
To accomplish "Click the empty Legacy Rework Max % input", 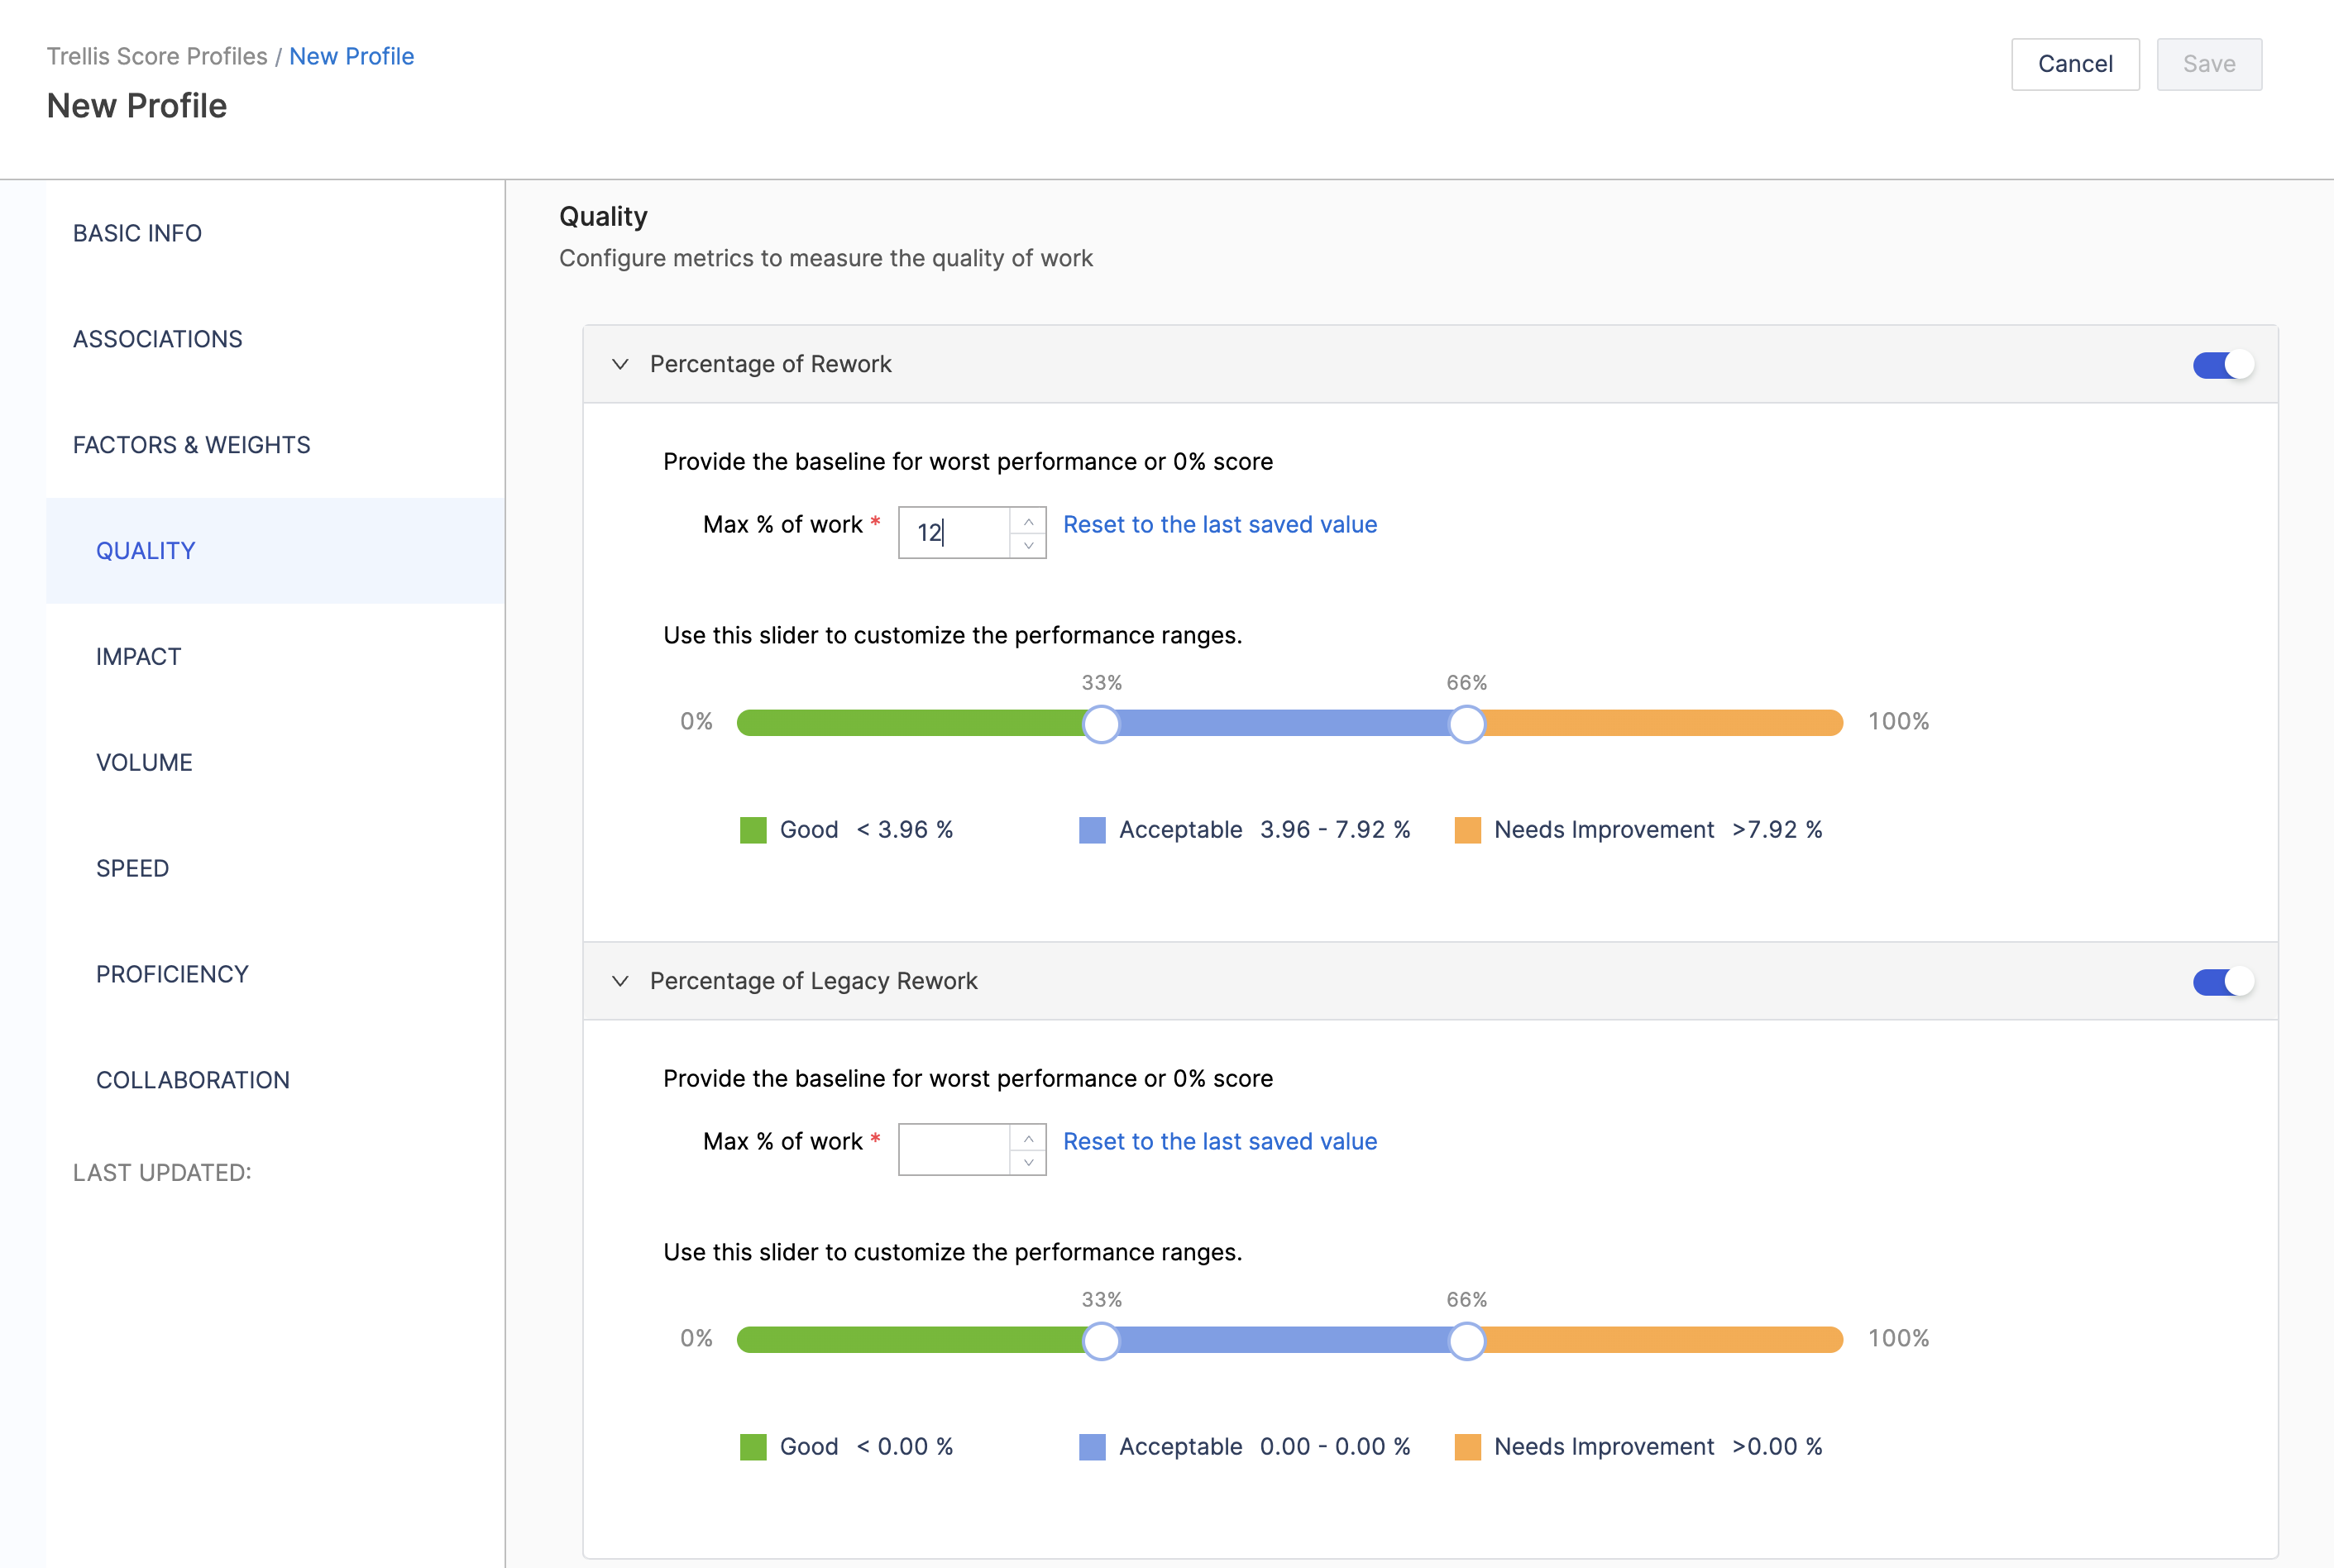I will [x=954, y=1149].
